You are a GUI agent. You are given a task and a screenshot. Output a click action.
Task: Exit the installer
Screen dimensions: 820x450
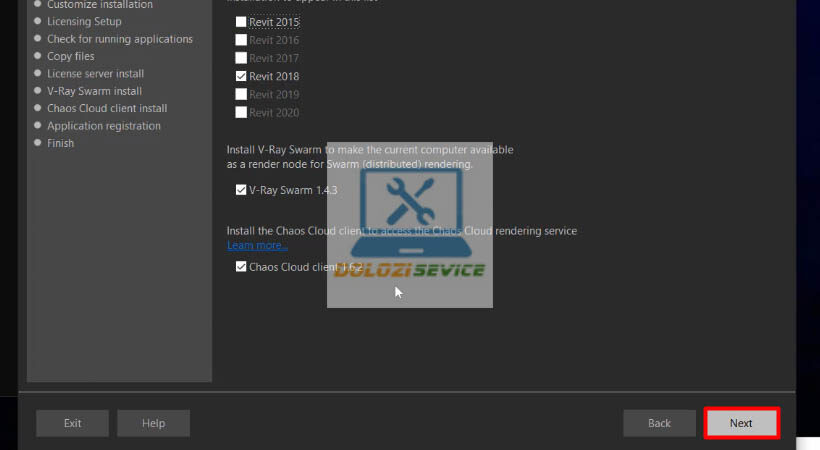(x=72, y=423)
